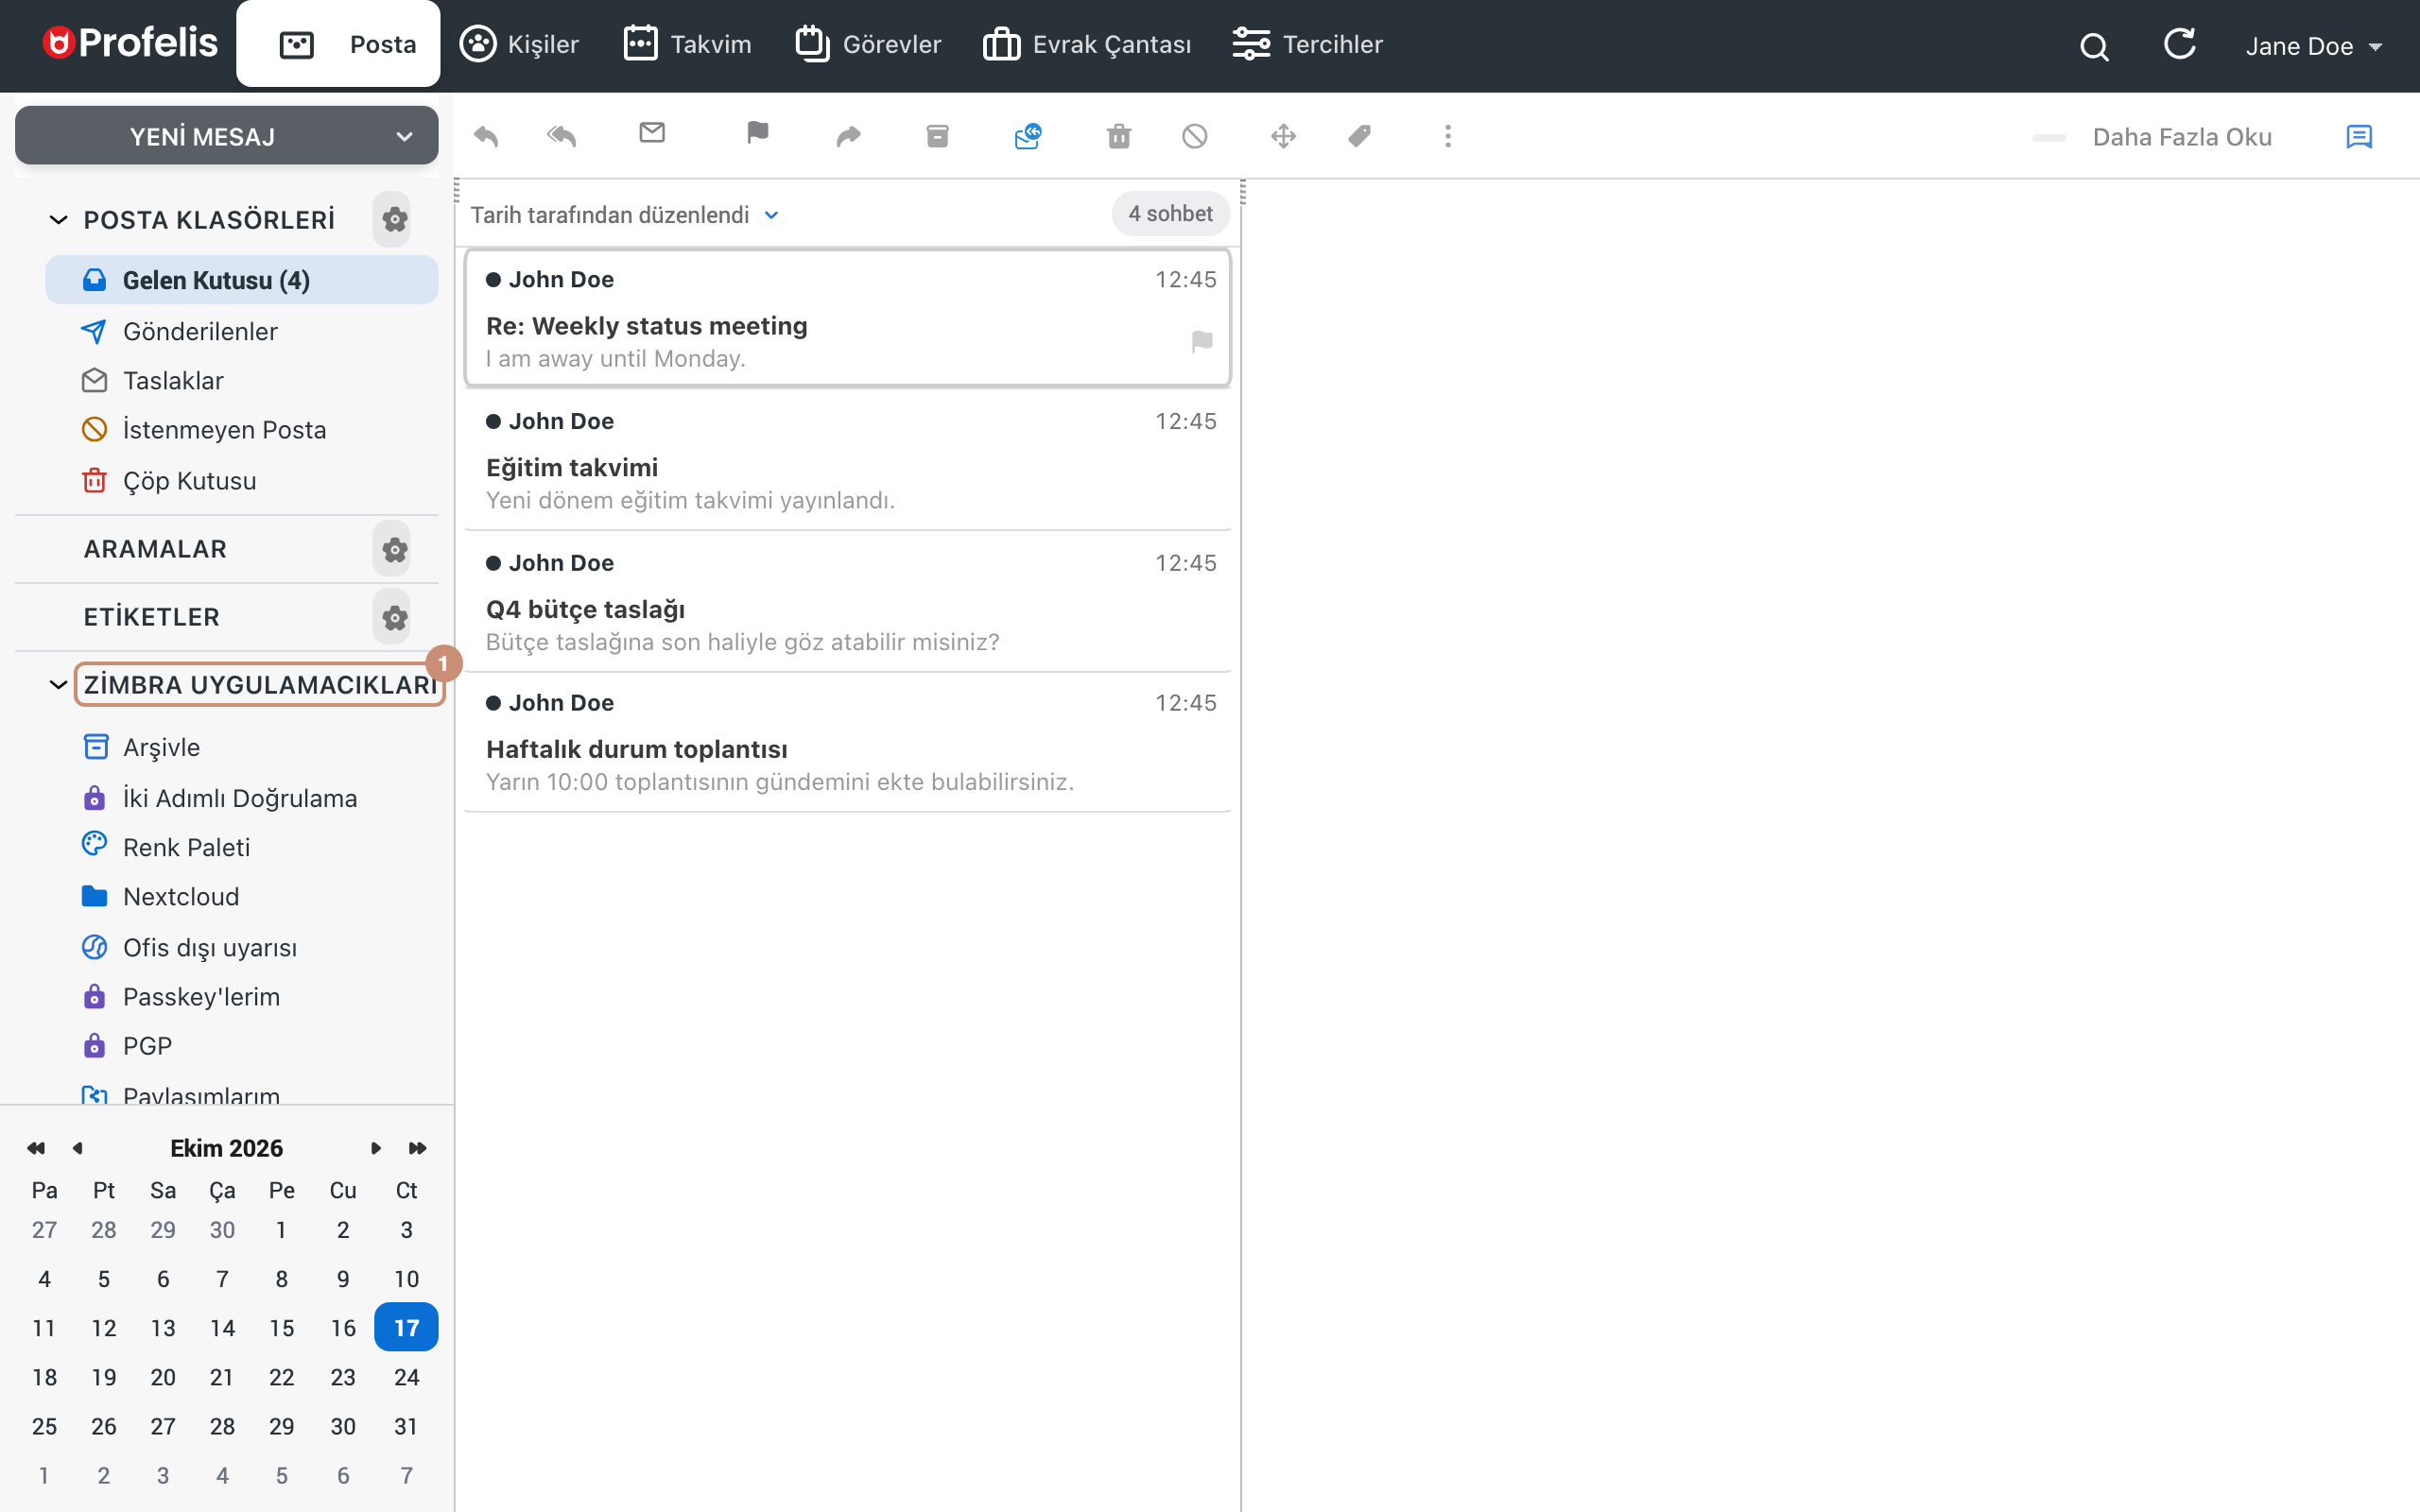The height and width of the screenshot is (1512, 2420).
Task: Toggle unread dot on Q4 bütçe taslağı
Action: coord(493,563)
